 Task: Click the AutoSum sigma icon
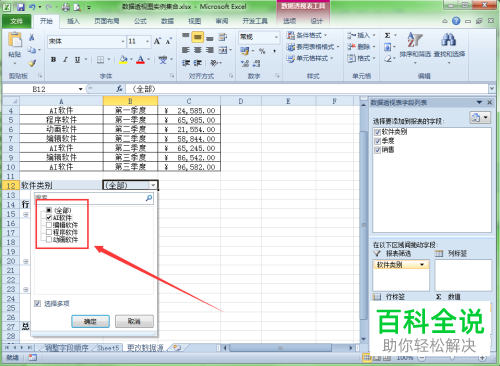click(x=387, y=35)
